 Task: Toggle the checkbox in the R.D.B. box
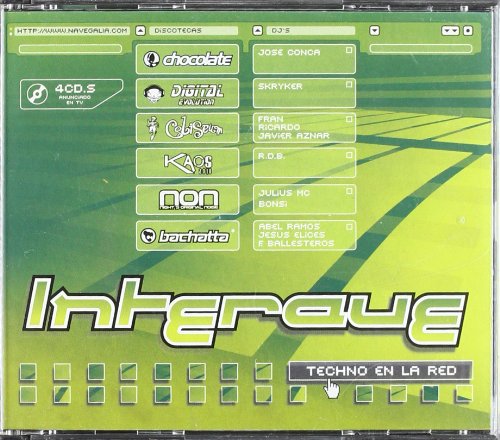pos(349,155)
